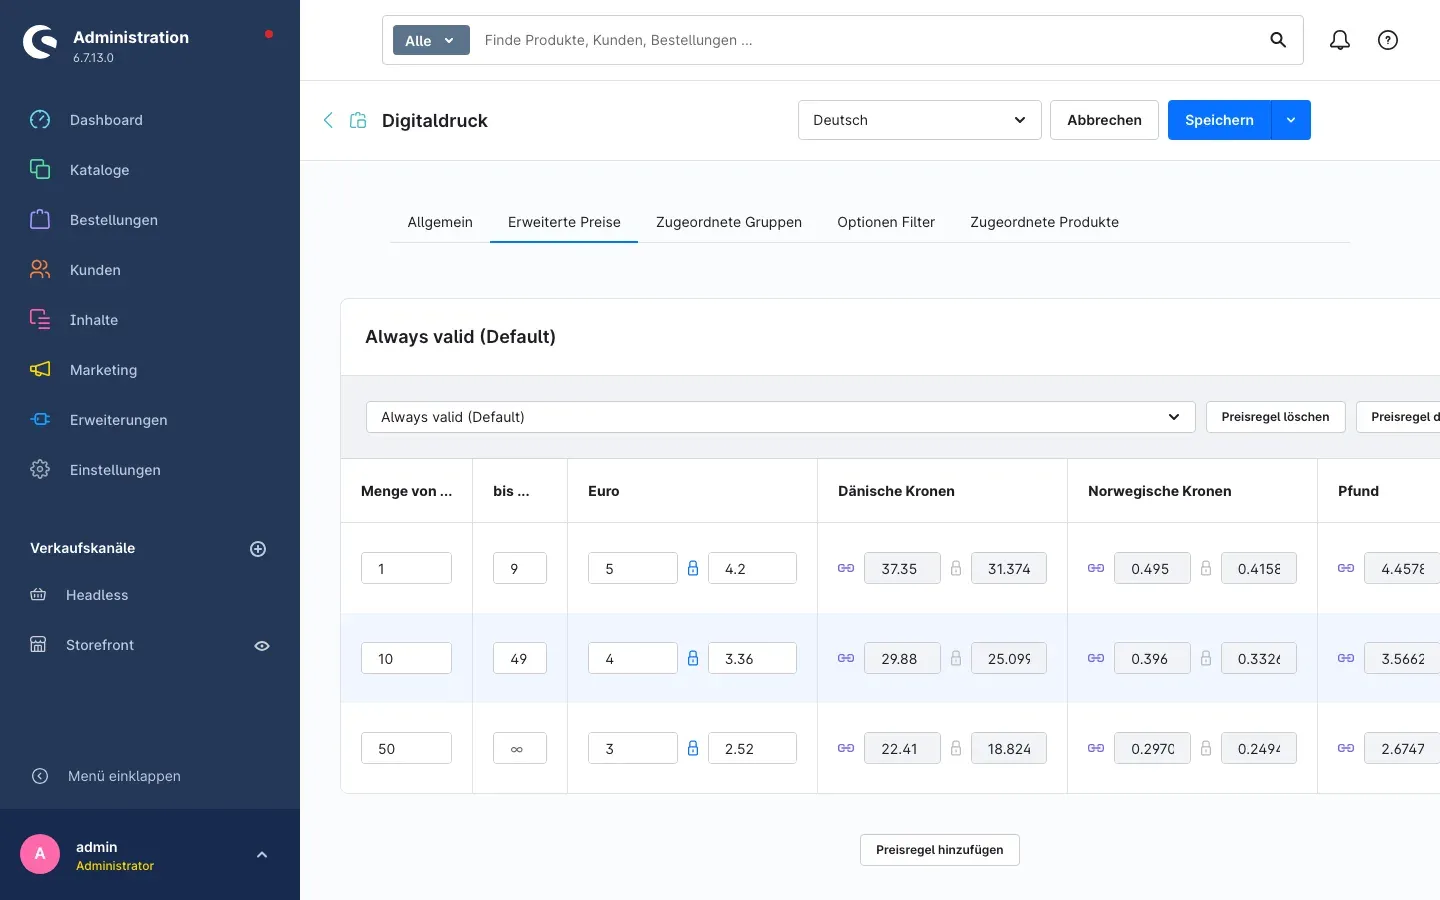Open the Storefront sales channel
This screenshot has width=1440, height=900.
point(100,645)
